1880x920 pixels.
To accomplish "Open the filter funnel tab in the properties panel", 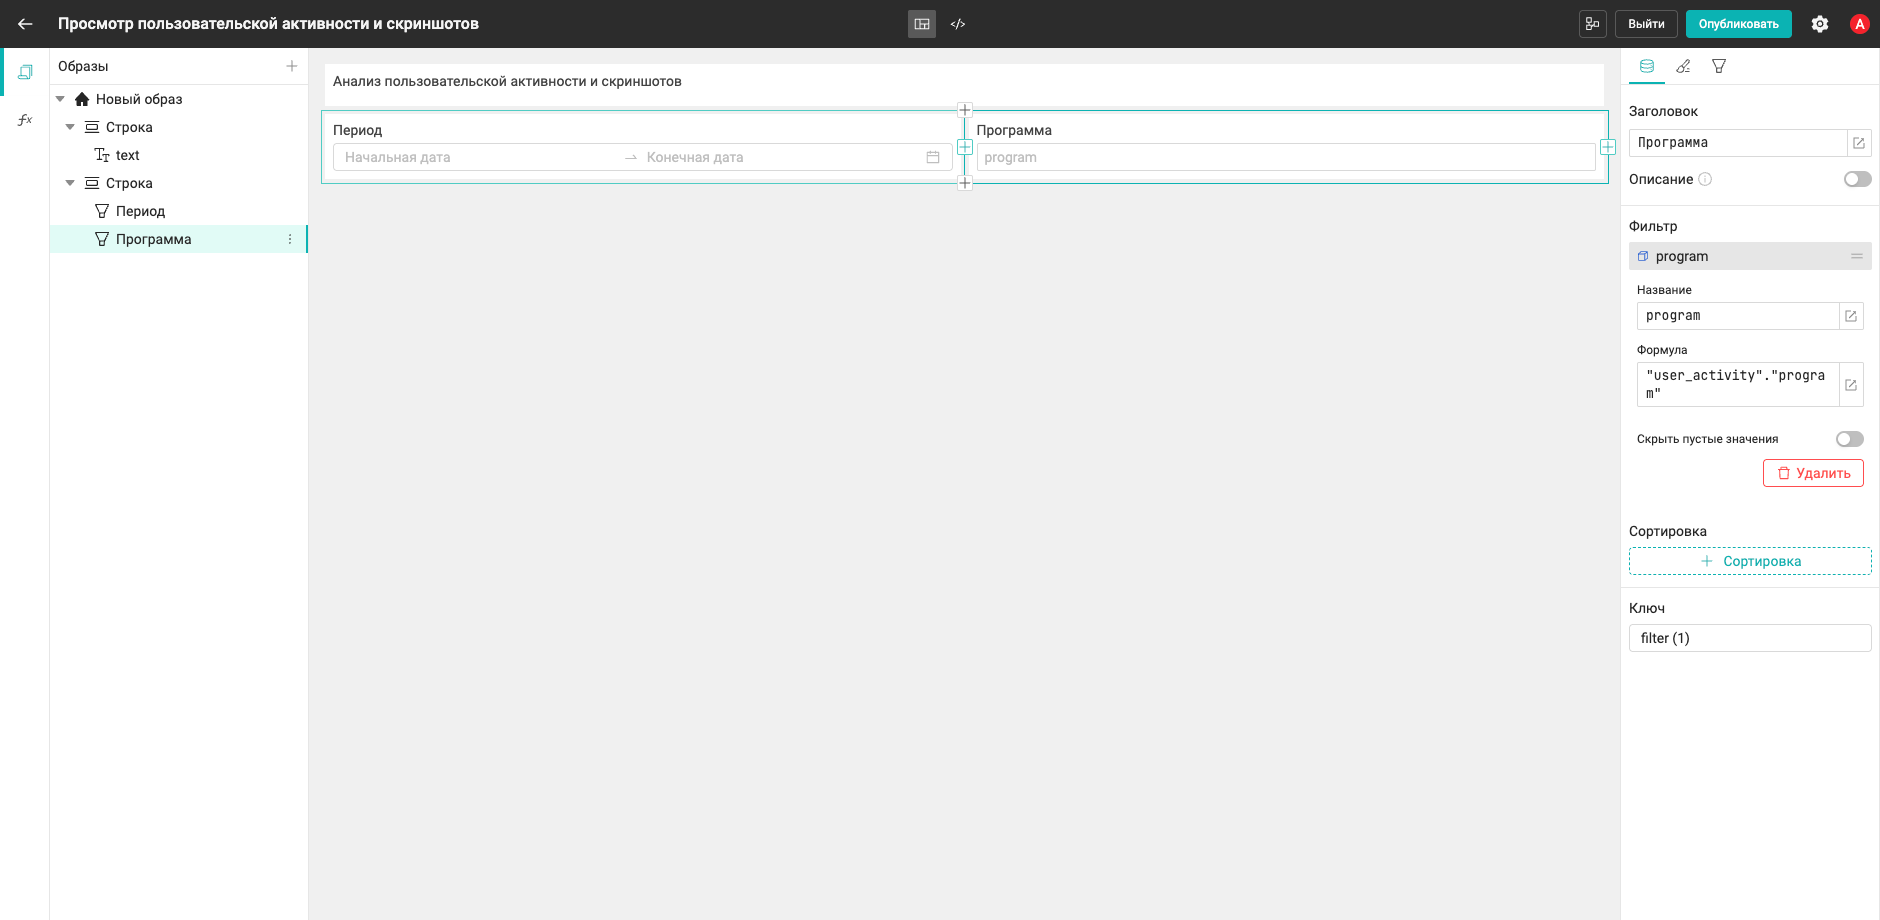I will 1719,66.
